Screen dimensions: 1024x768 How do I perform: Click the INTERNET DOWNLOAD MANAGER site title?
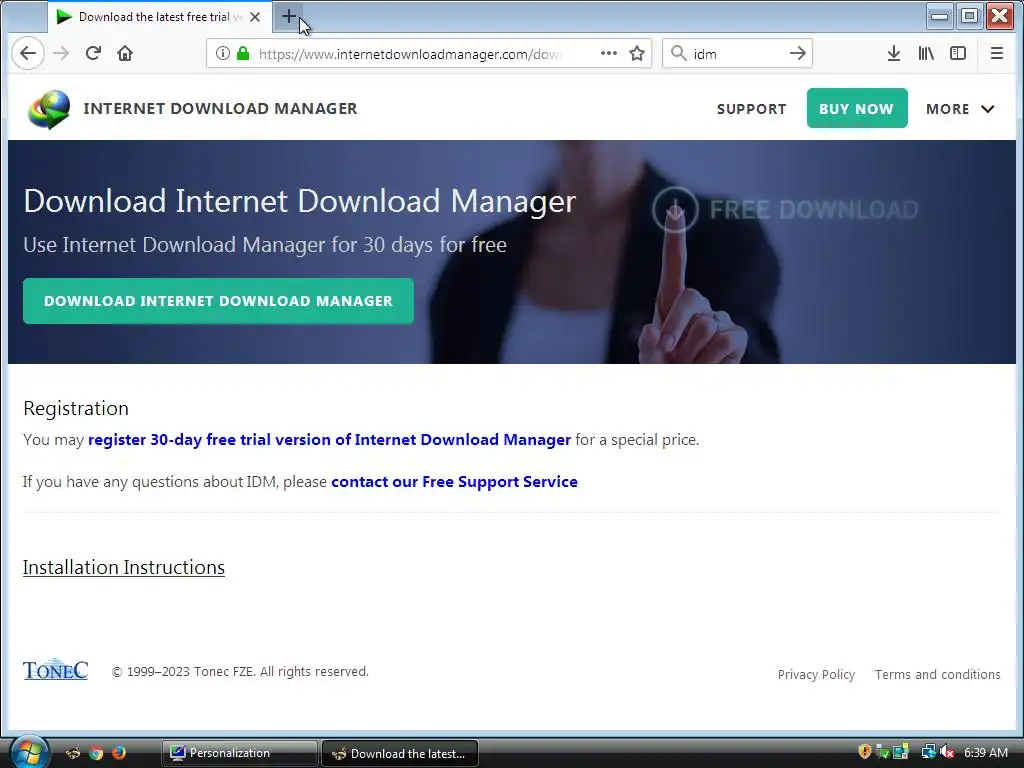click(220, 108)
